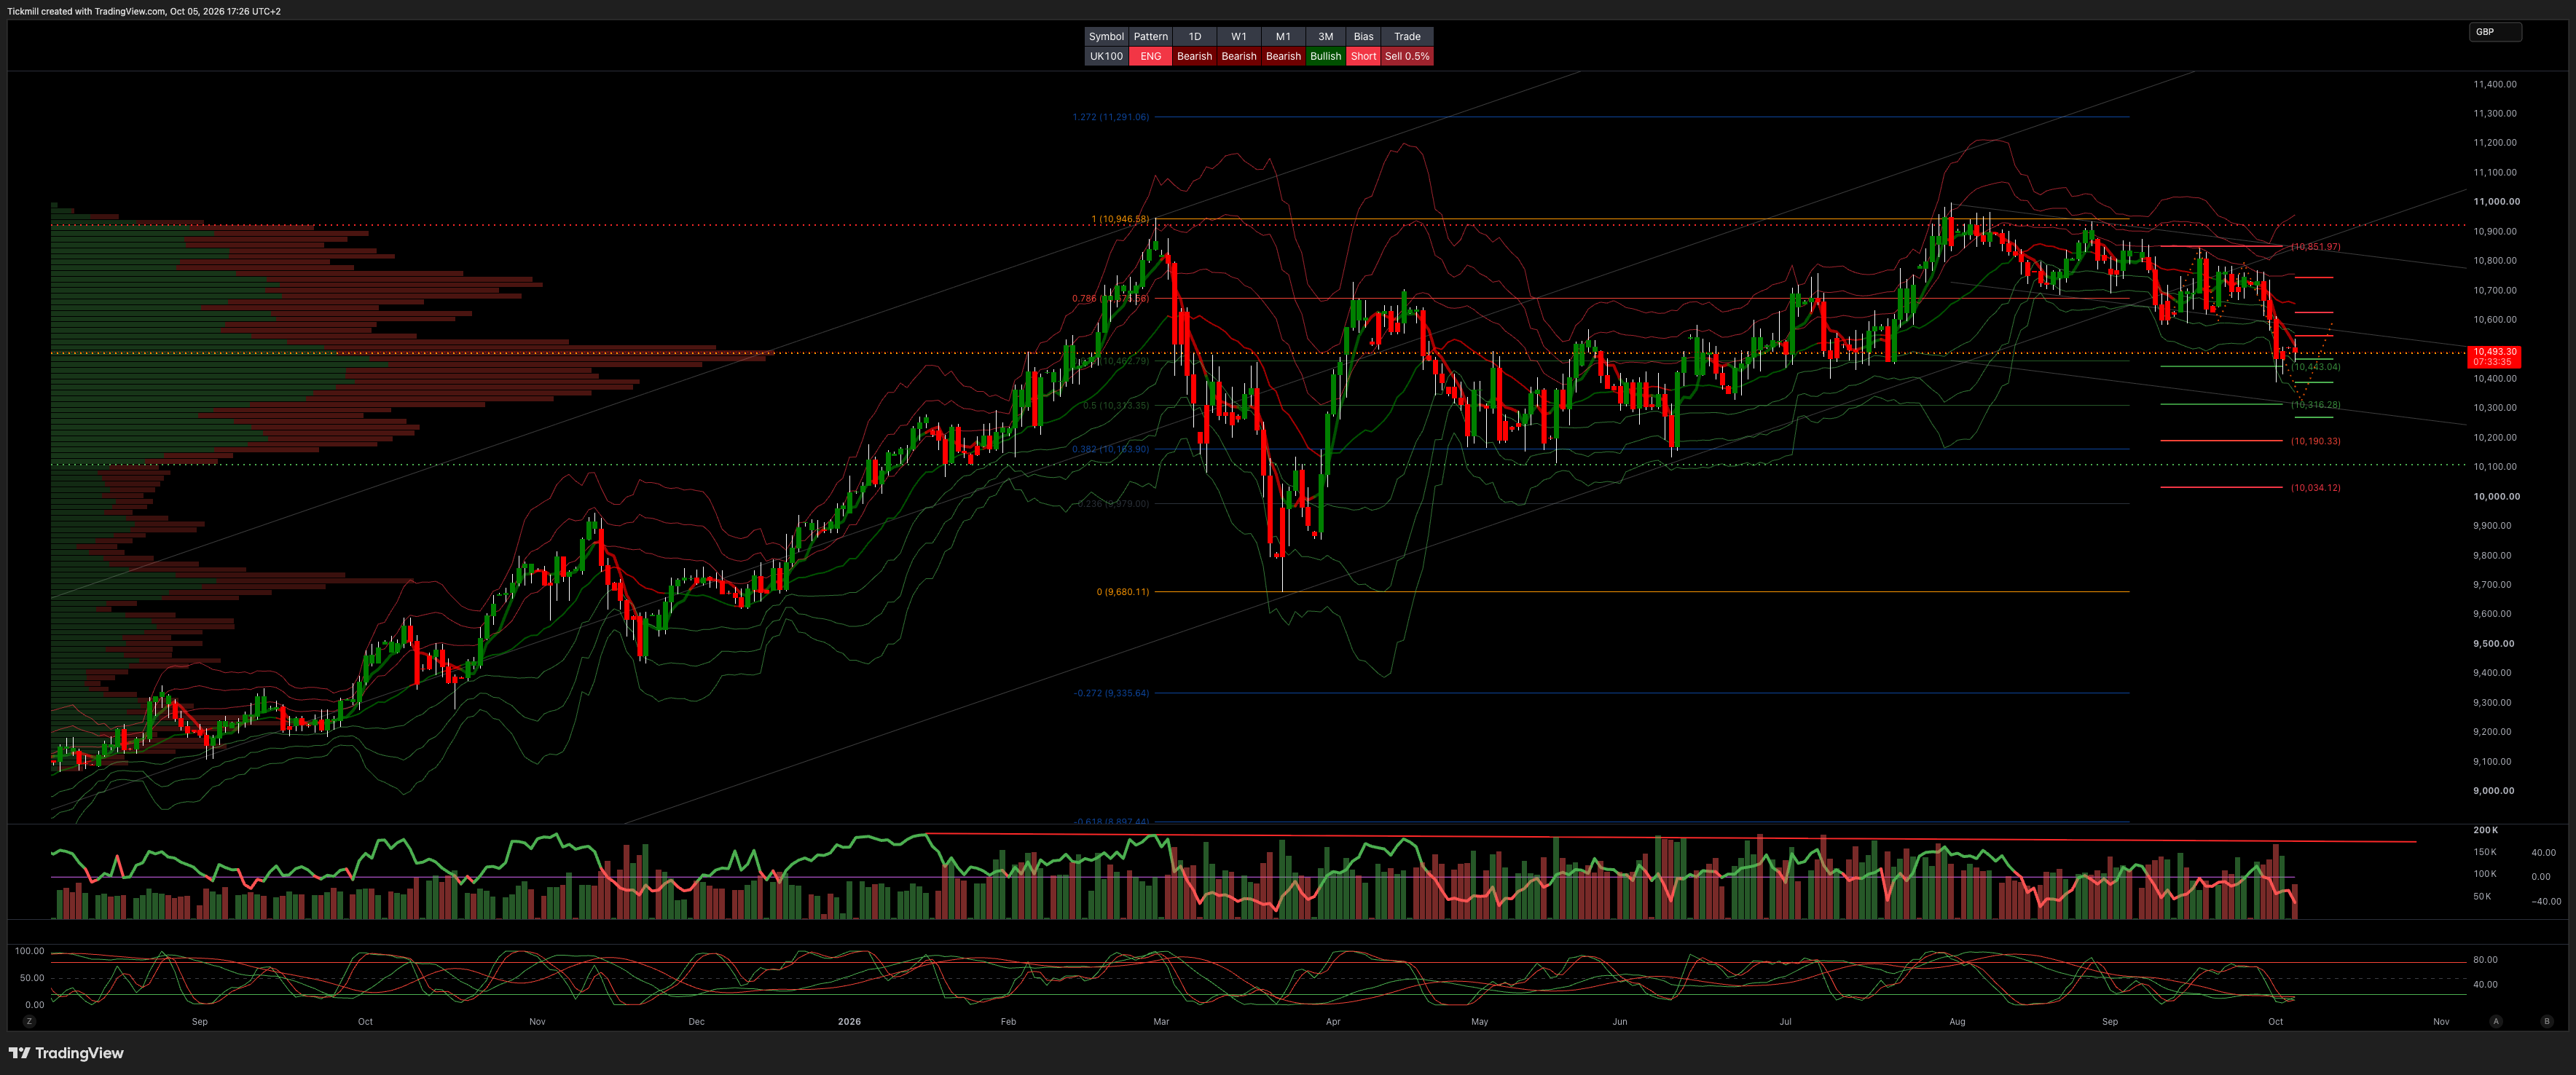Screen dimensions: 2576x1075
Task: Click the TradingView logo icon
Action: pyautogui.click(x=19, y=1053)
